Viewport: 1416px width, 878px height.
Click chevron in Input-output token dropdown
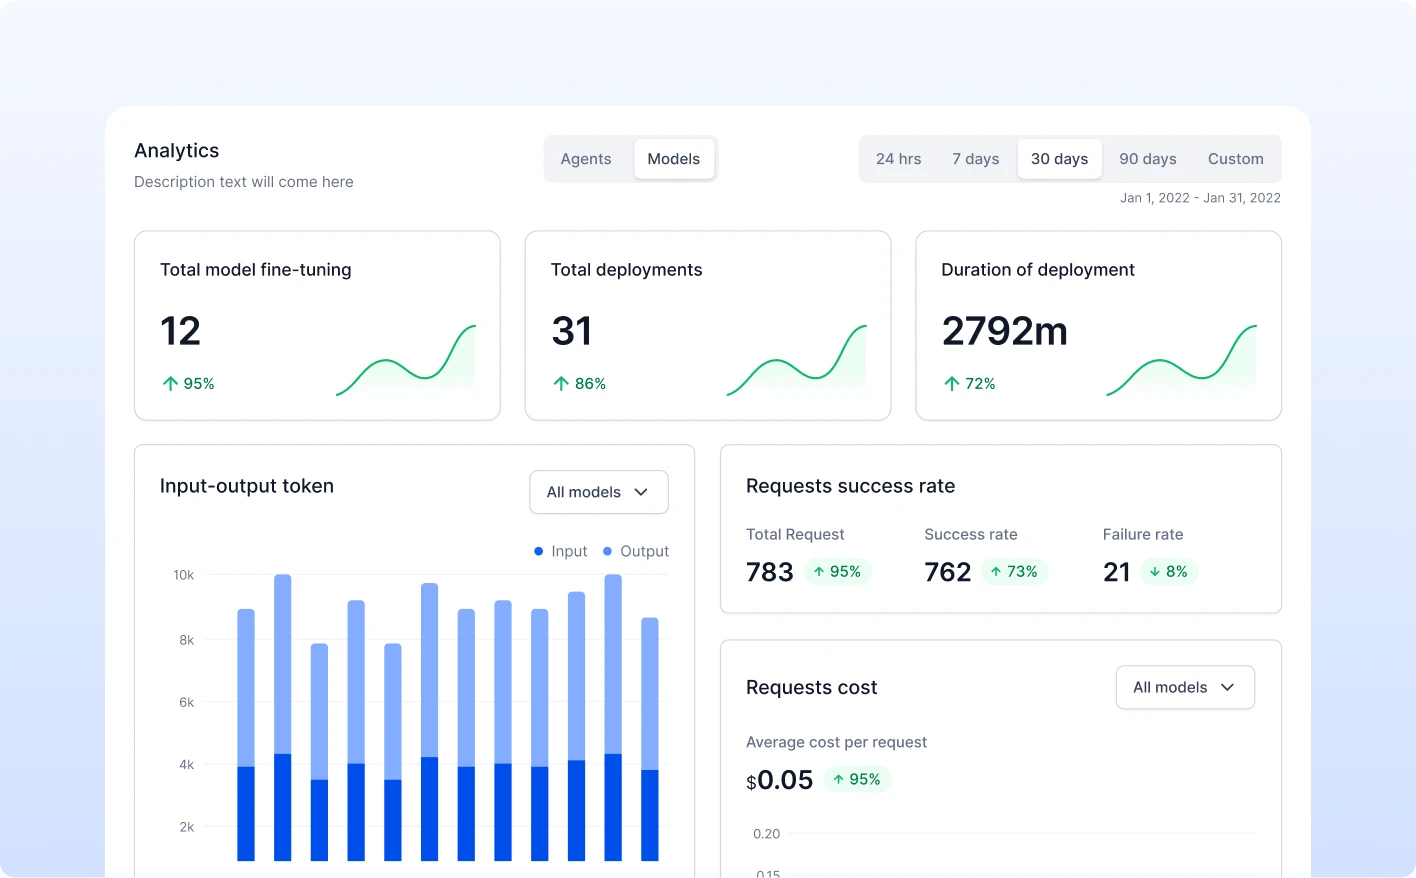pos(641,492)
